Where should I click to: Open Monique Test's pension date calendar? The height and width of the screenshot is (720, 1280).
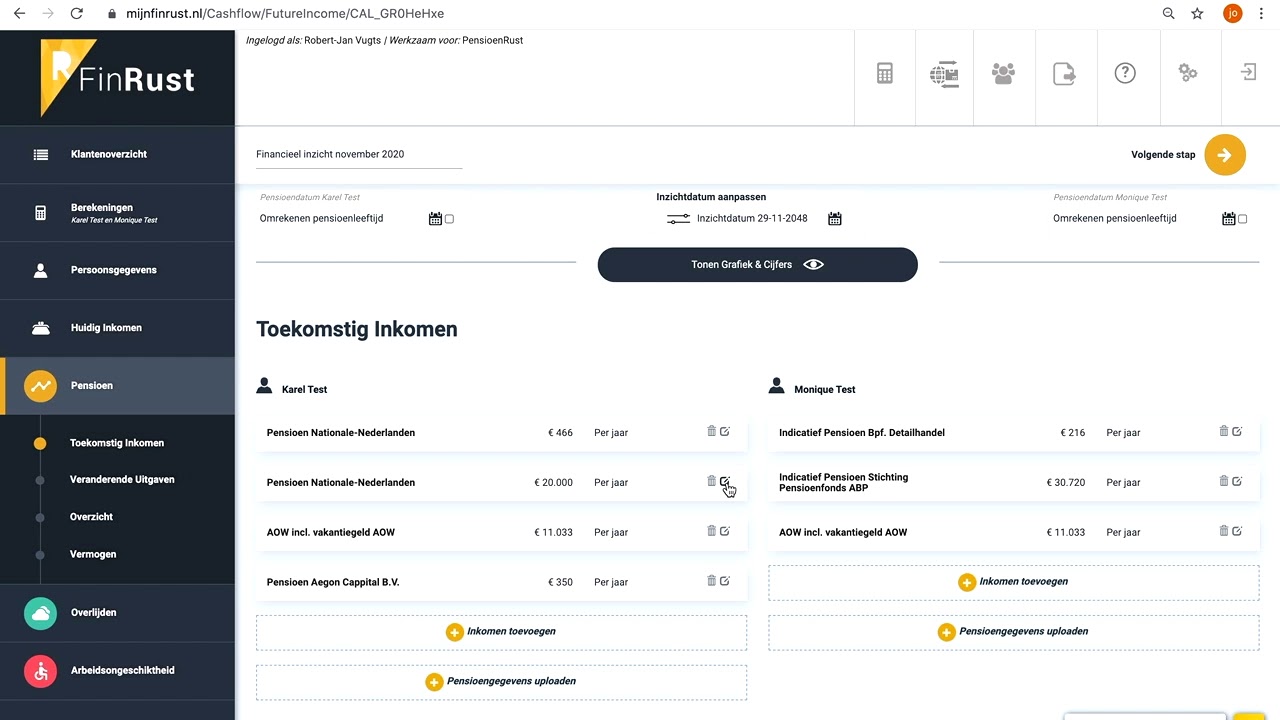1228,219
